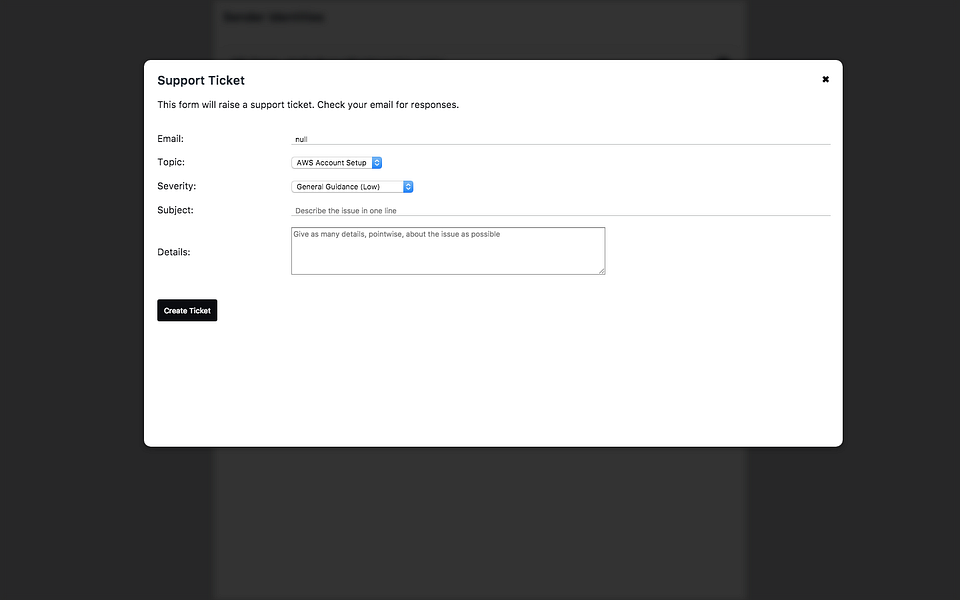Screen dimensions: 960x600
Task: Click the stepper arrows beside General Guidance
Action: click(x=408, y=186)
